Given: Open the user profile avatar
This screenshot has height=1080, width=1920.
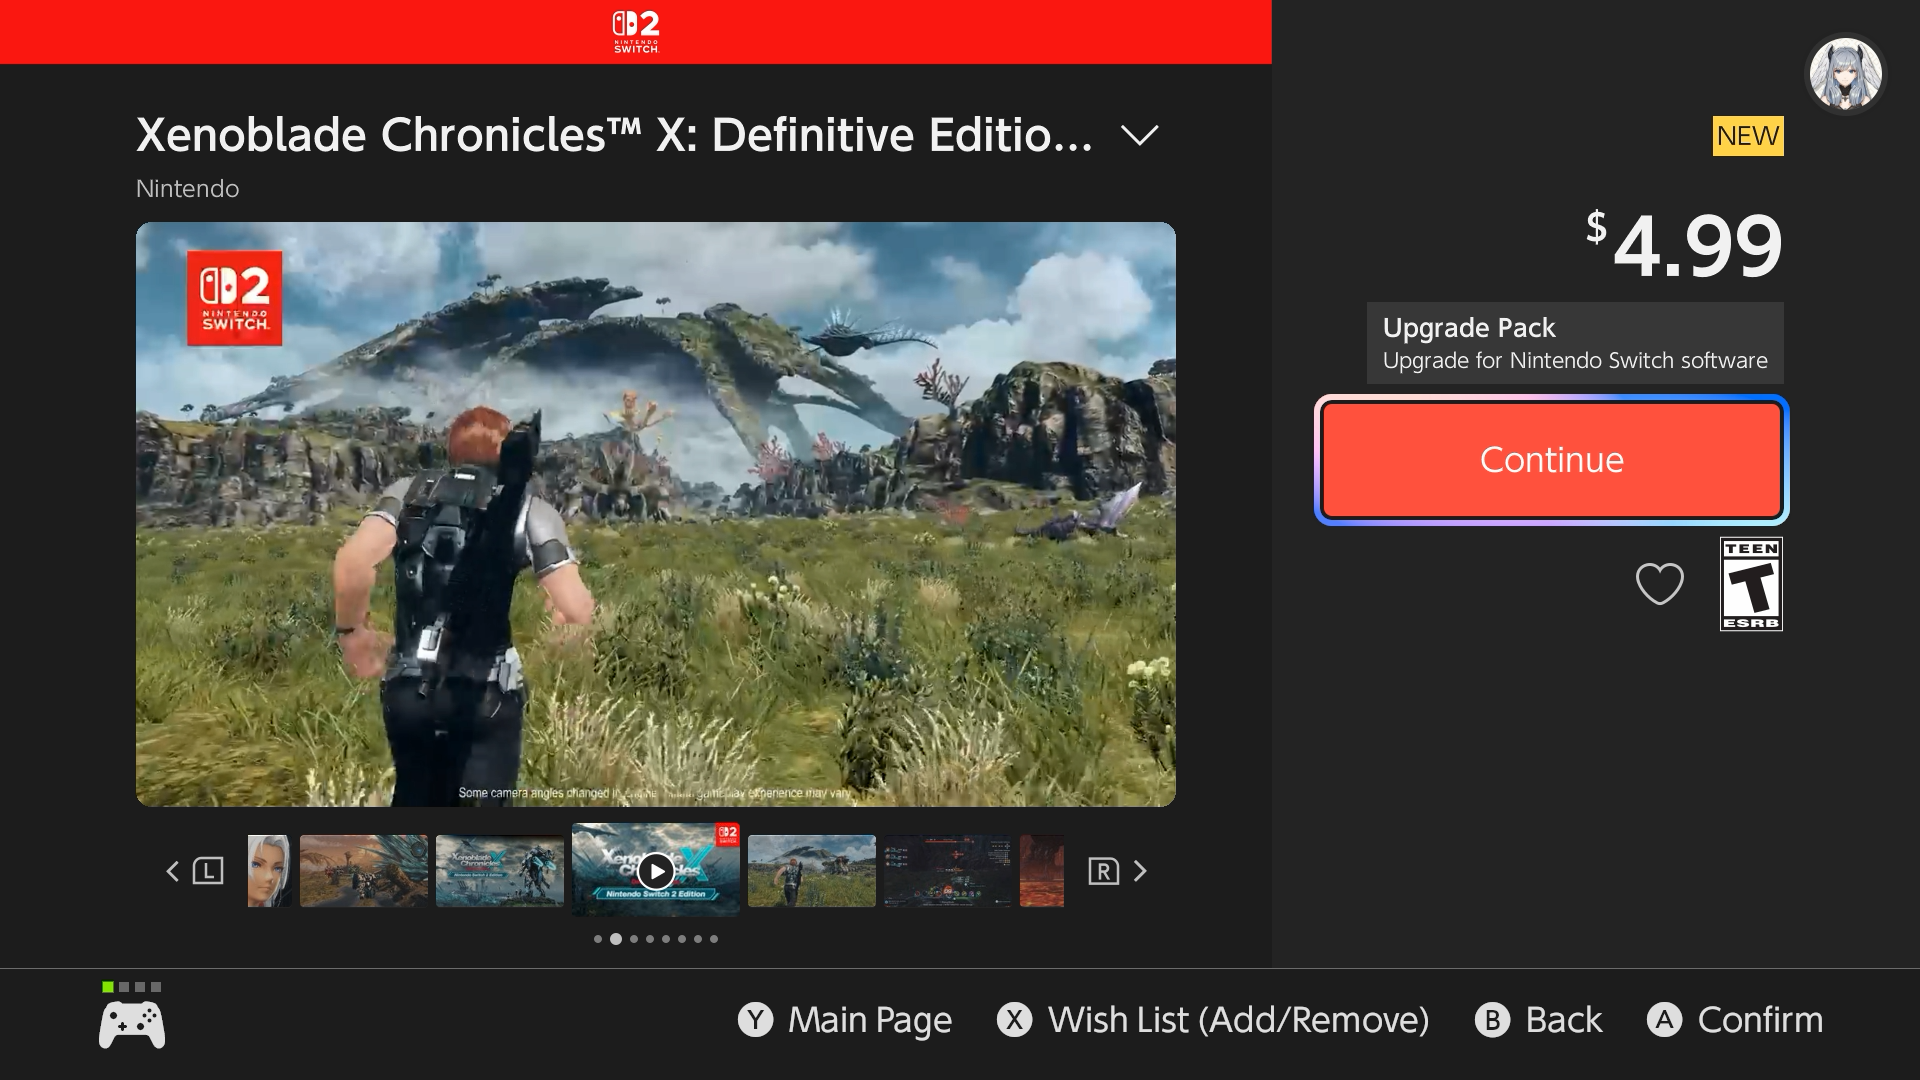Looking at the screenshot, I should 1845,75.
